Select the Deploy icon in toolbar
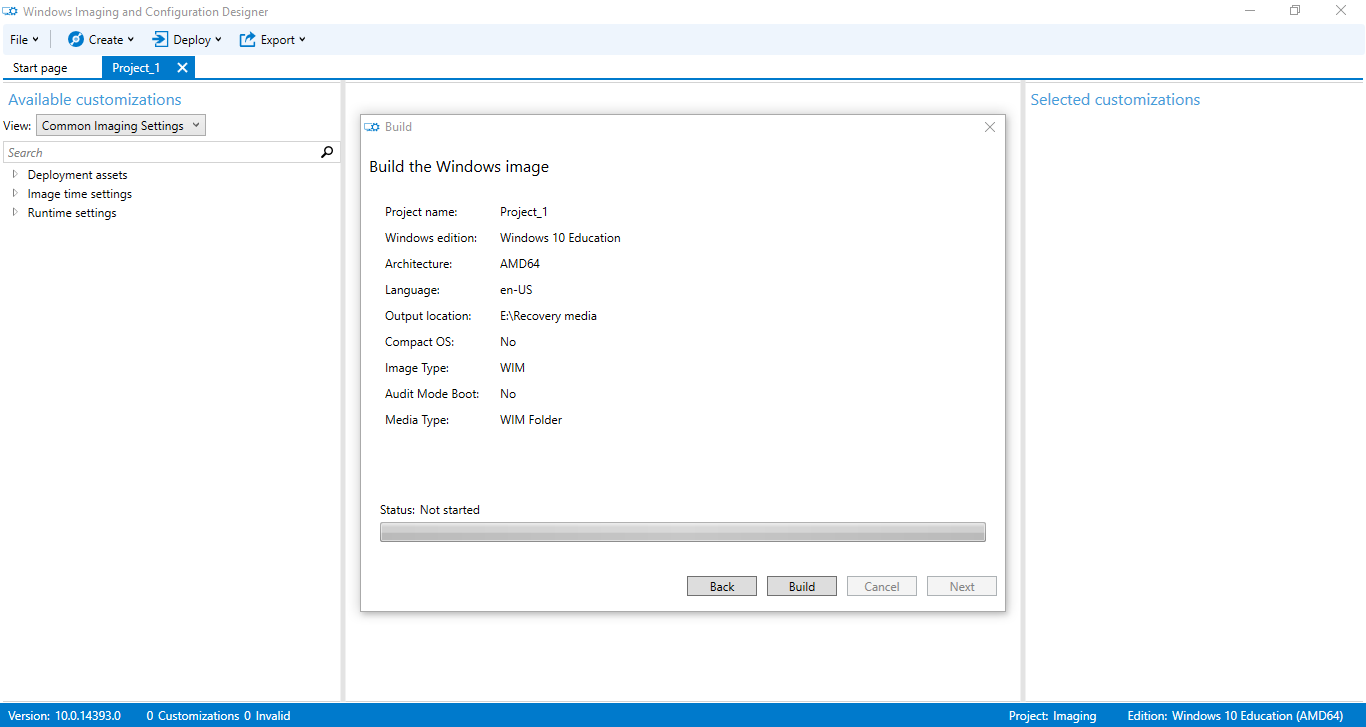The width and height of the screenshot is (1366, 727). coord(157,39)
